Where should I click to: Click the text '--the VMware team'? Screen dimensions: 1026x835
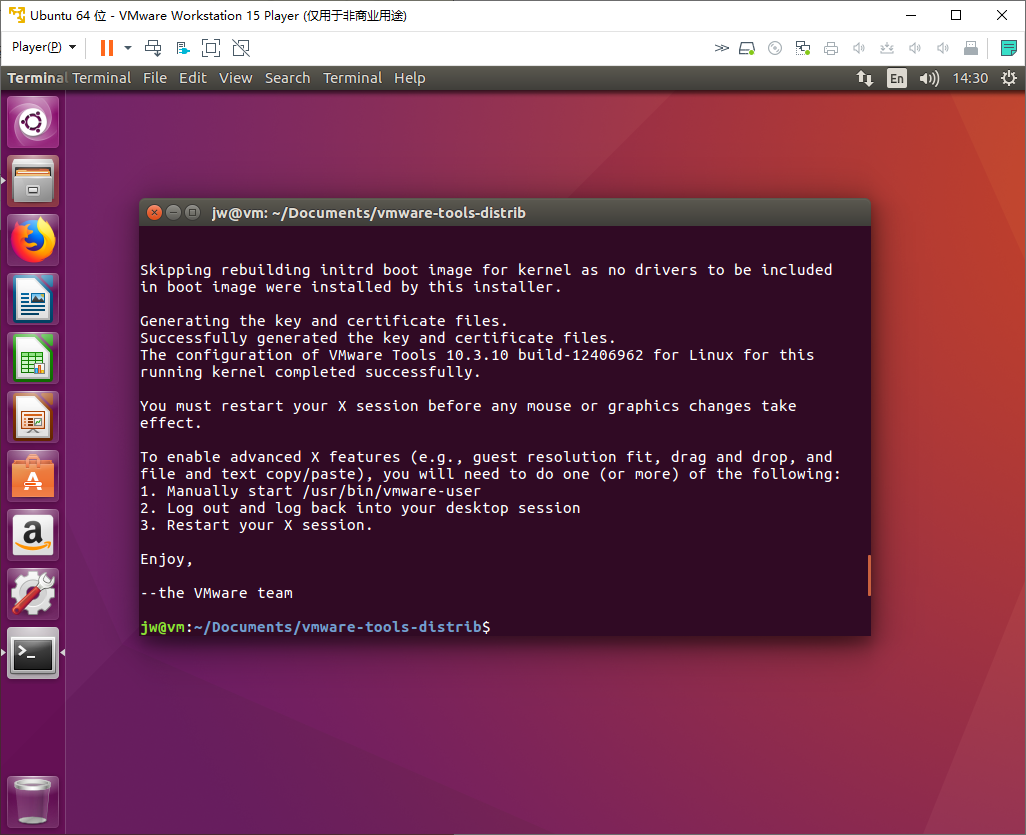click(x=217, y=593)
